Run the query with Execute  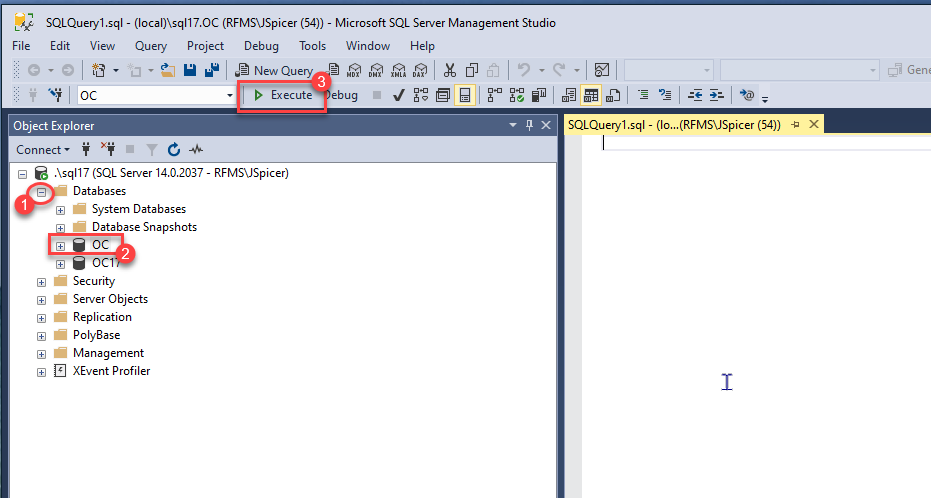[x=283, y=95]
